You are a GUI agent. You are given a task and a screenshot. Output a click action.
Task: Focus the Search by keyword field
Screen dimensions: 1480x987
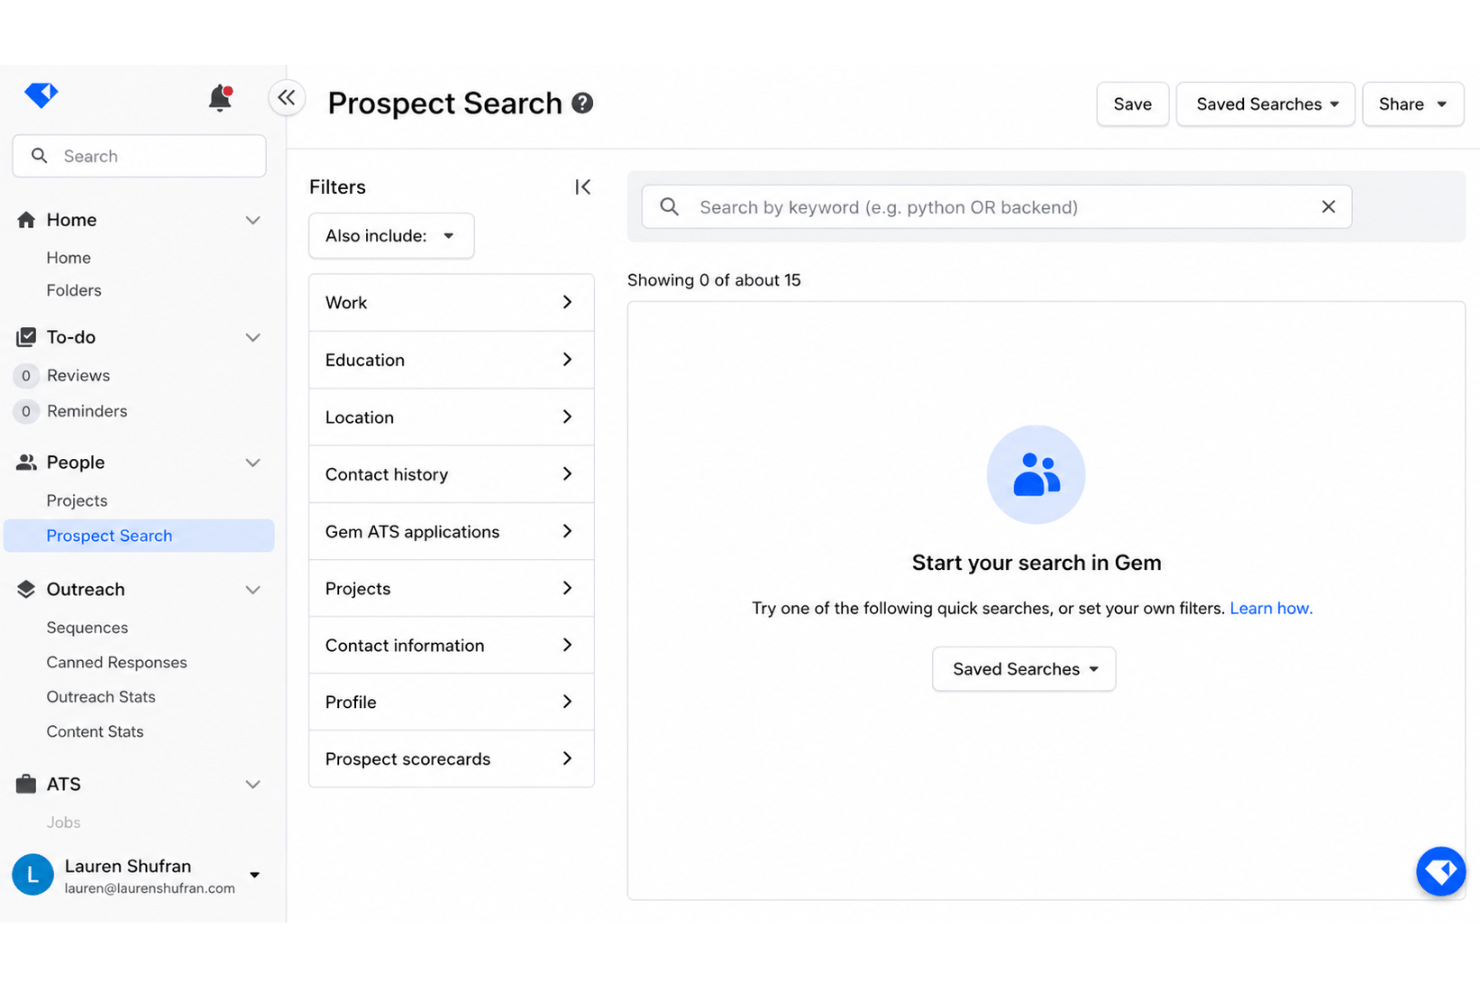pos(996,207)
